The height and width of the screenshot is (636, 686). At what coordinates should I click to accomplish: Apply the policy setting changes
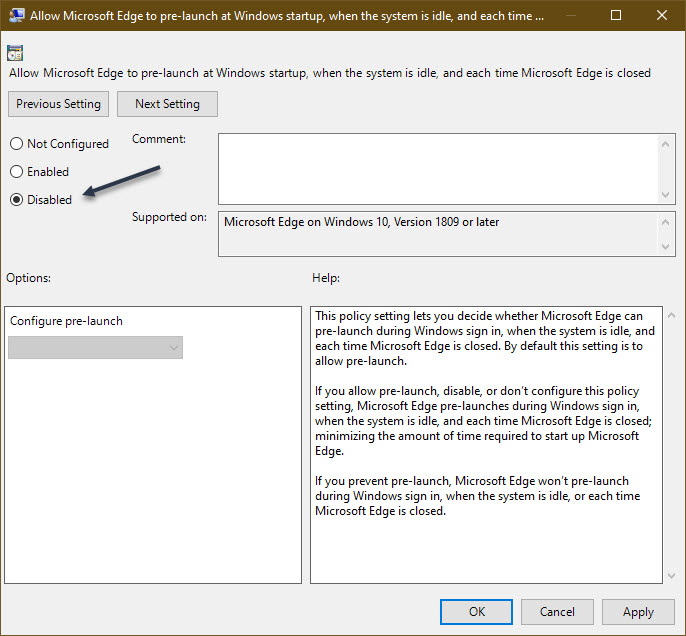click(638, 612)
